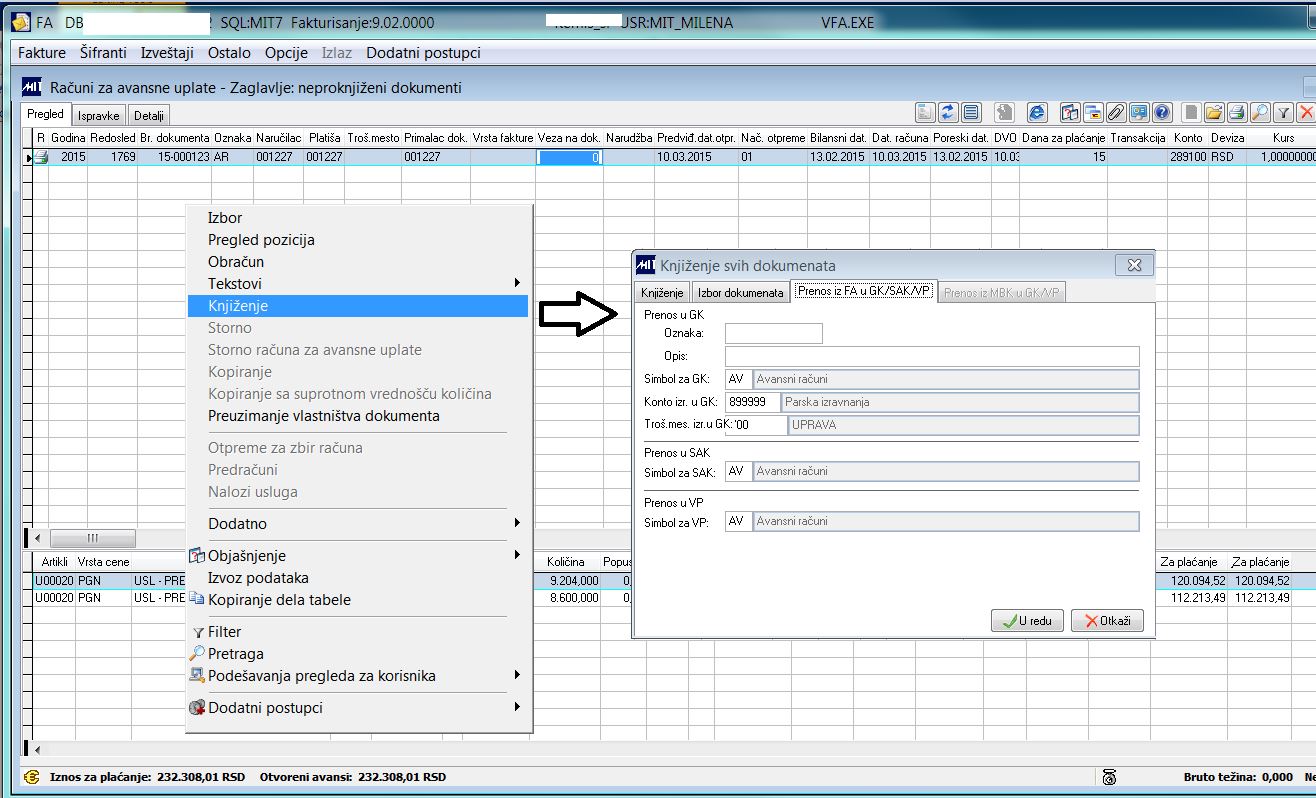Choose Filter in context menu
Viewport: 1316px width, 798px height.
[x=360, y=632]
